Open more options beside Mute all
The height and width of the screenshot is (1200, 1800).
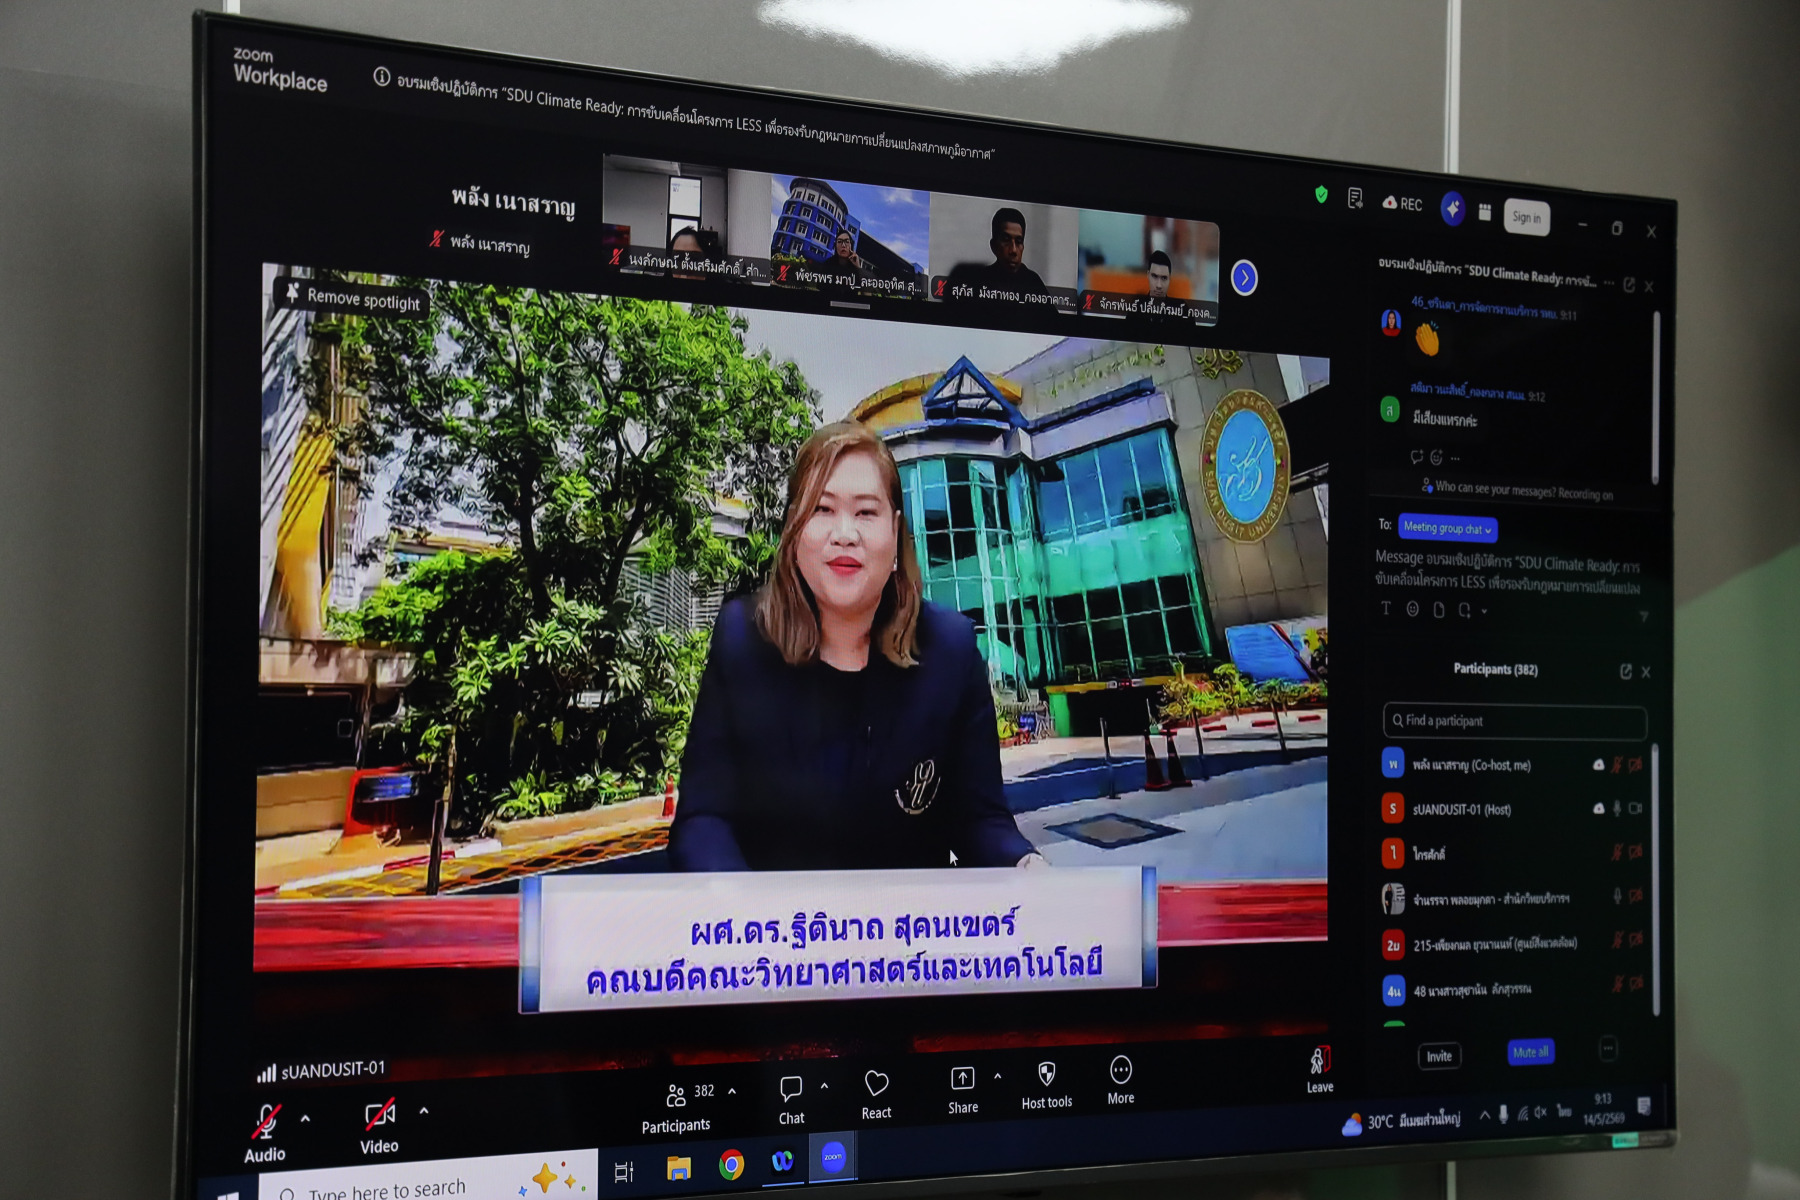coord(1608,1049)
